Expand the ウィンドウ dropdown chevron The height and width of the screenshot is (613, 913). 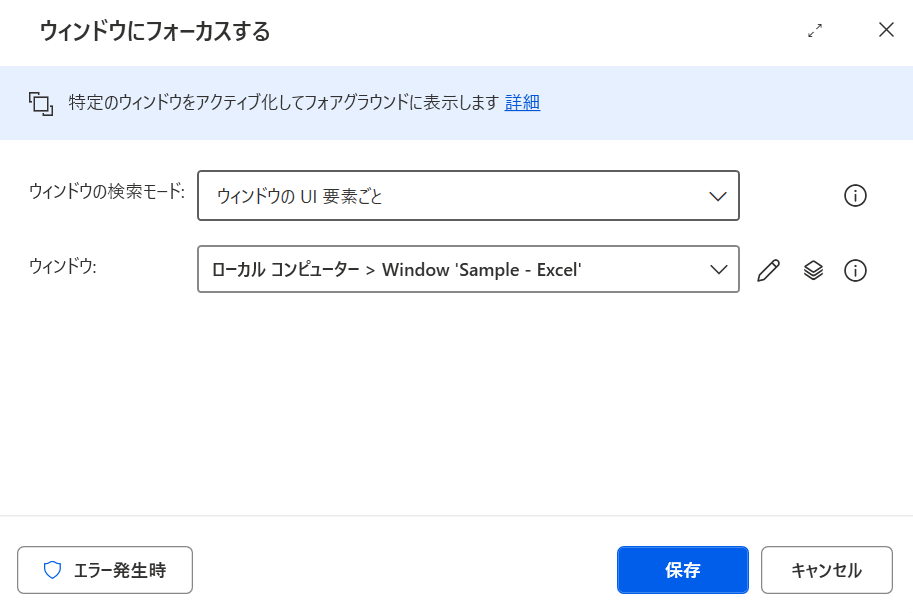pyautogui.click(x=719, y=270)
